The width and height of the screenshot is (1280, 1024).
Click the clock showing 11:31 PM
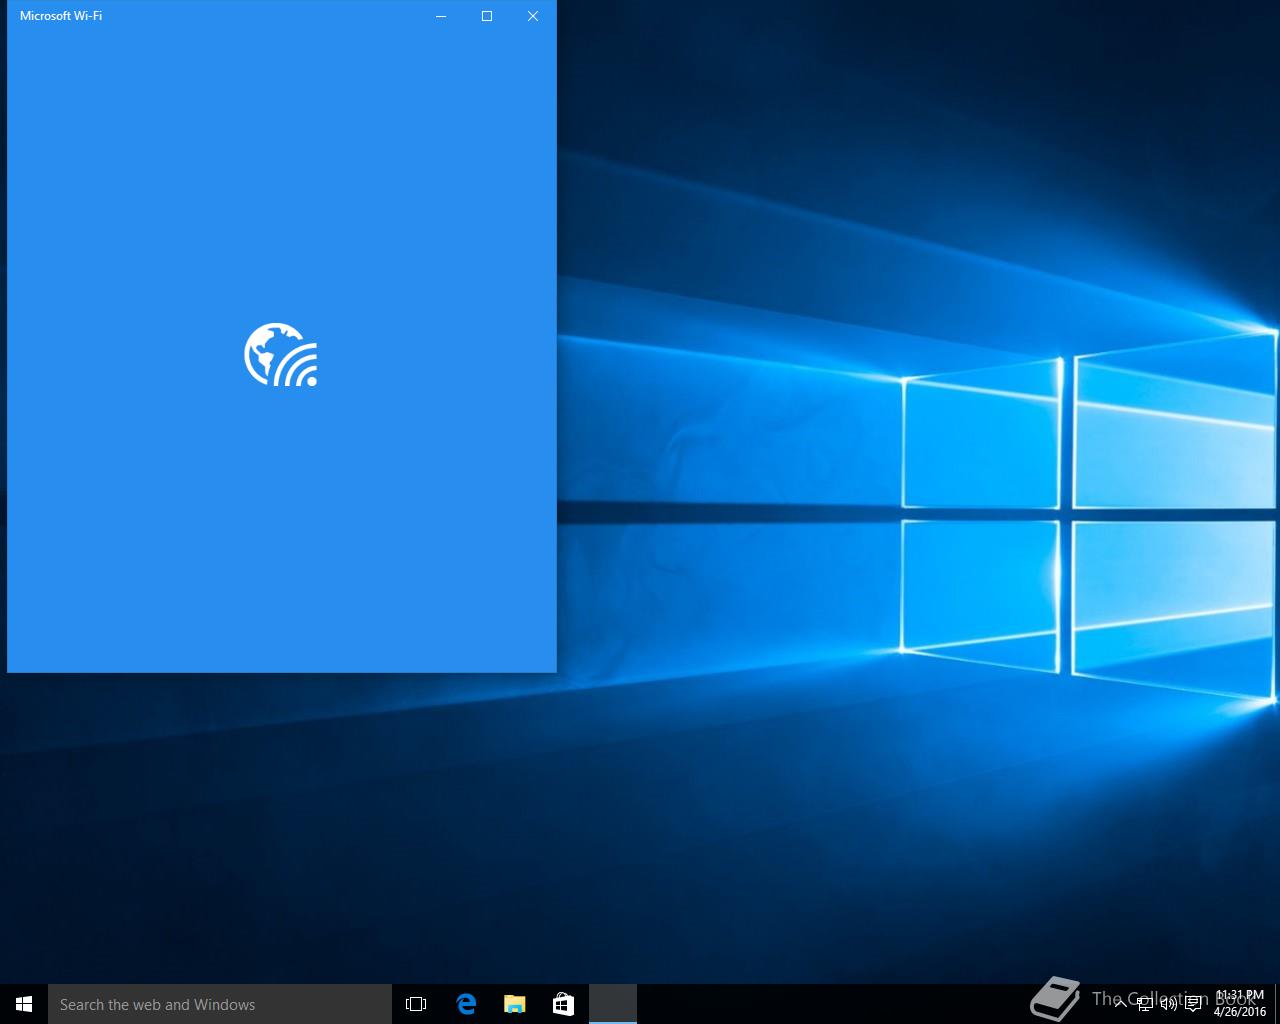tap(1239, 1004)
